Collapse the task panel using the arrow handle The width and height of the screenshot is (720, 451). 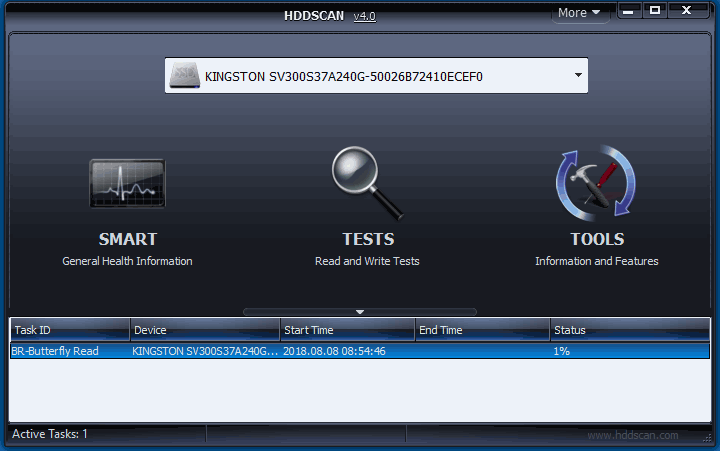pos(360,312)
